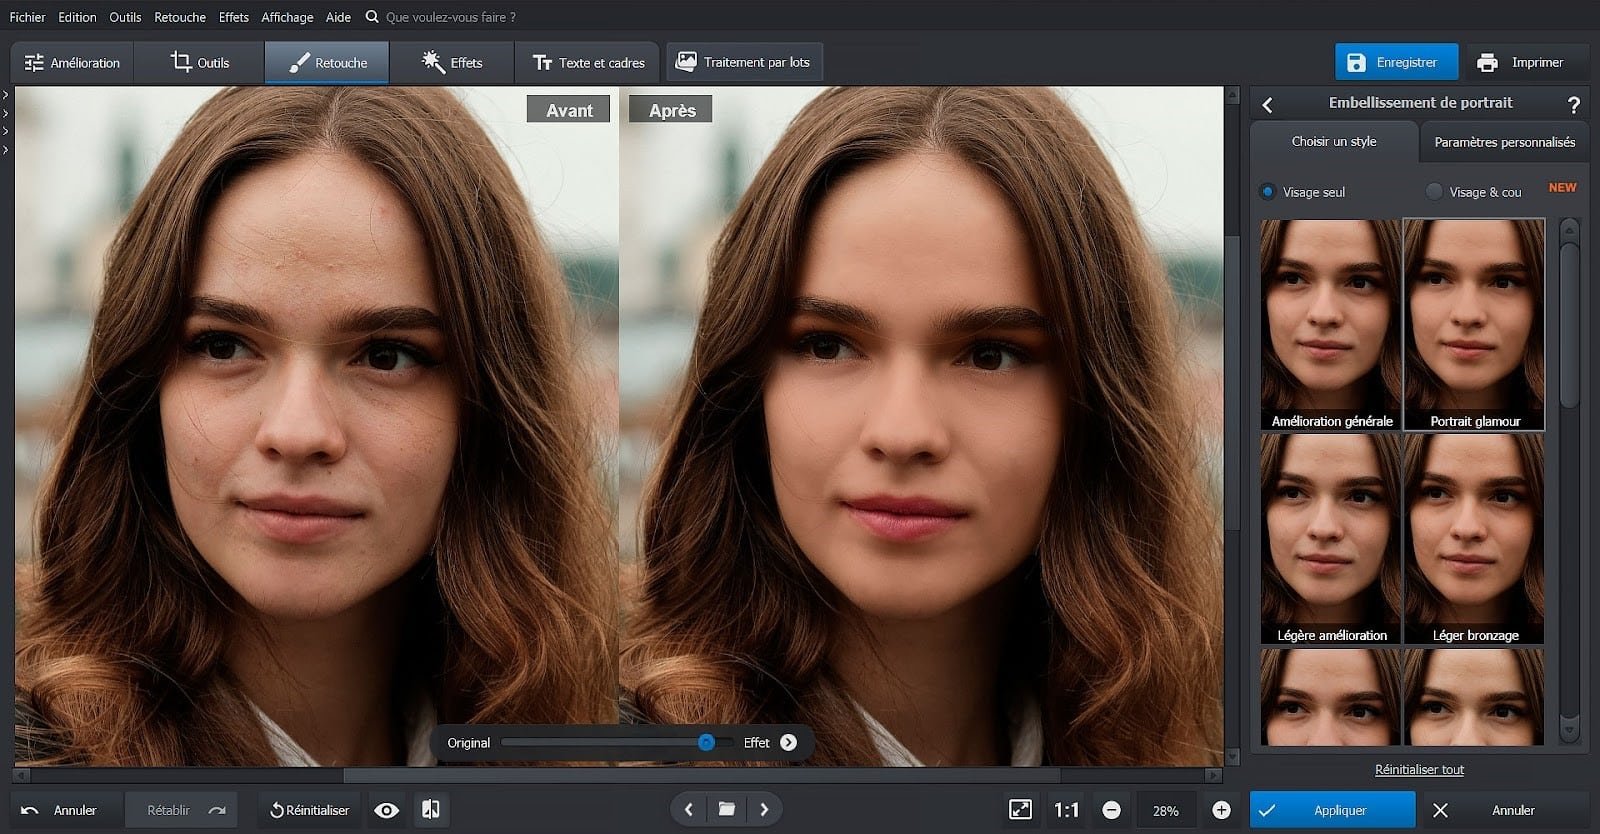Open the Aide menu

click(338, 17)
